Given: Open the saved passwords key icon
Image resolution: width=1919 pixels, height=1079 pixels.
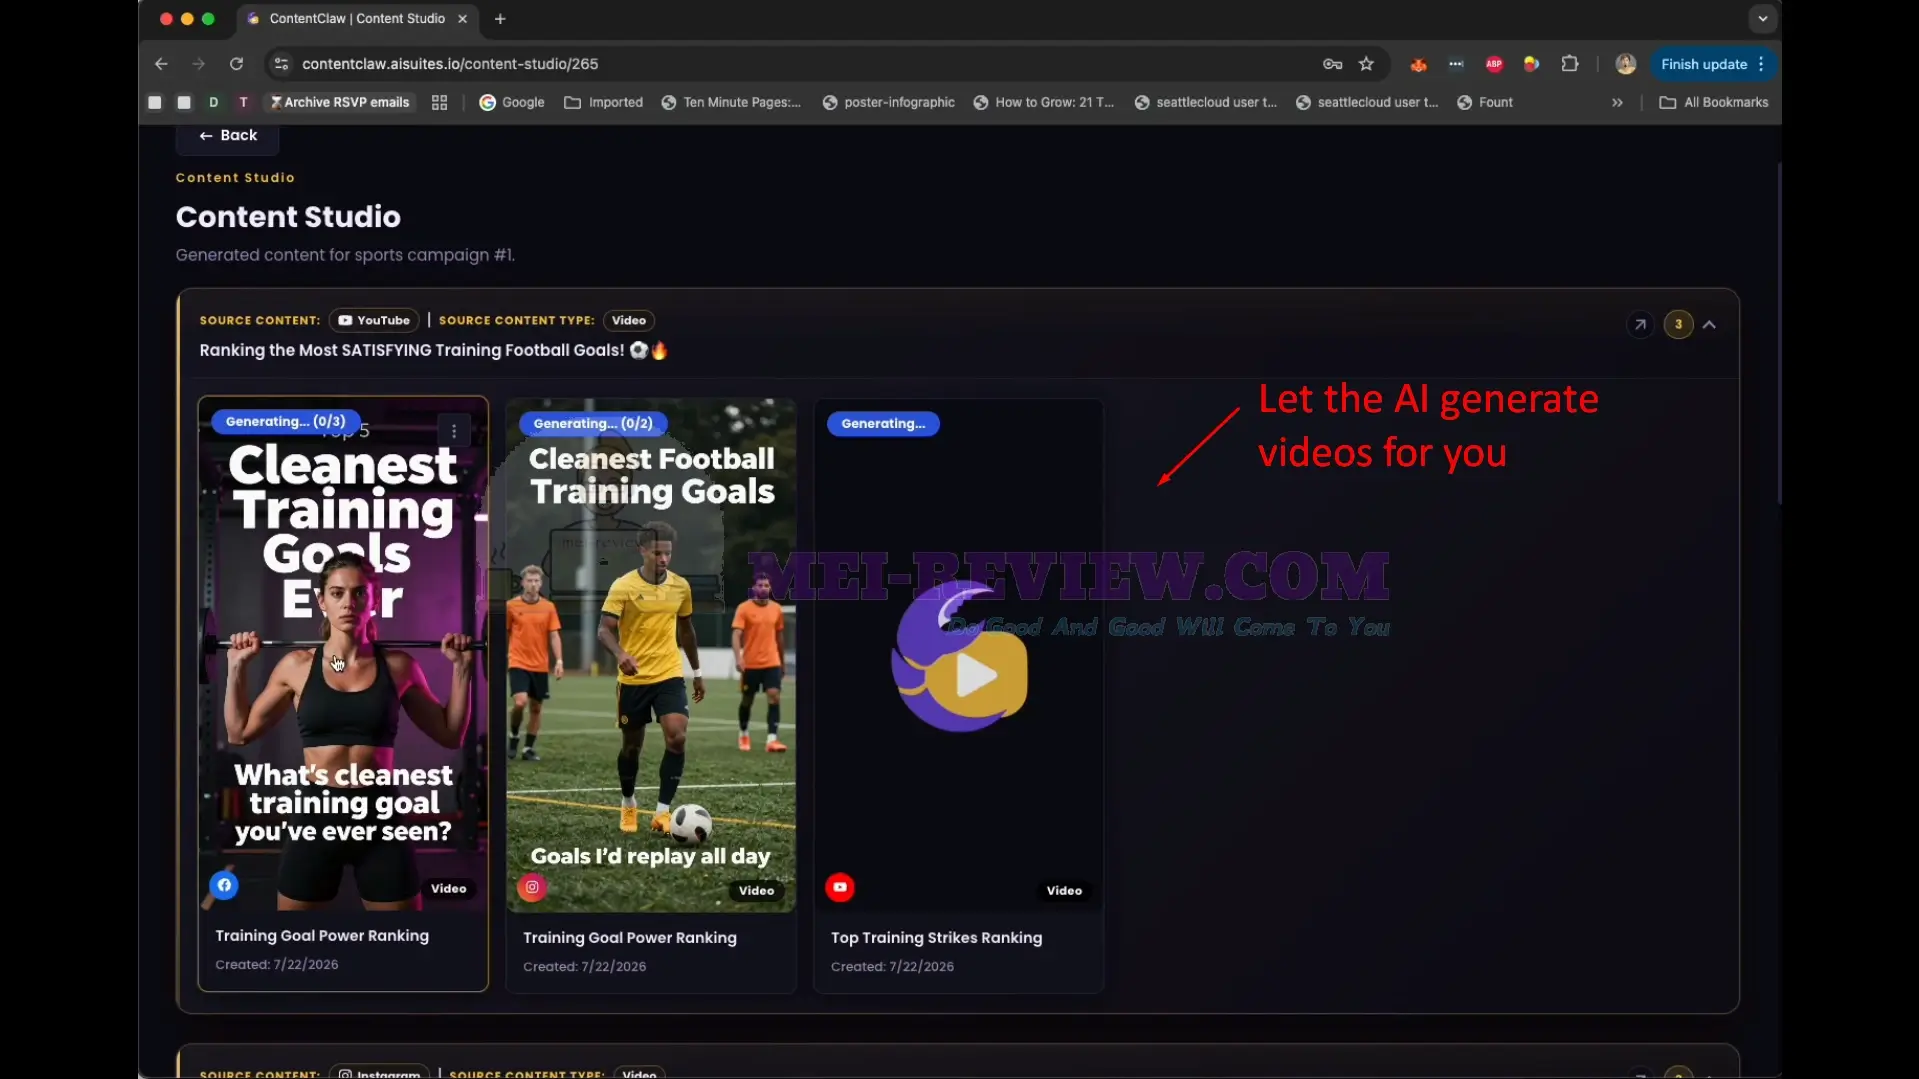Looking at the screenshot, I should 1332,64.
